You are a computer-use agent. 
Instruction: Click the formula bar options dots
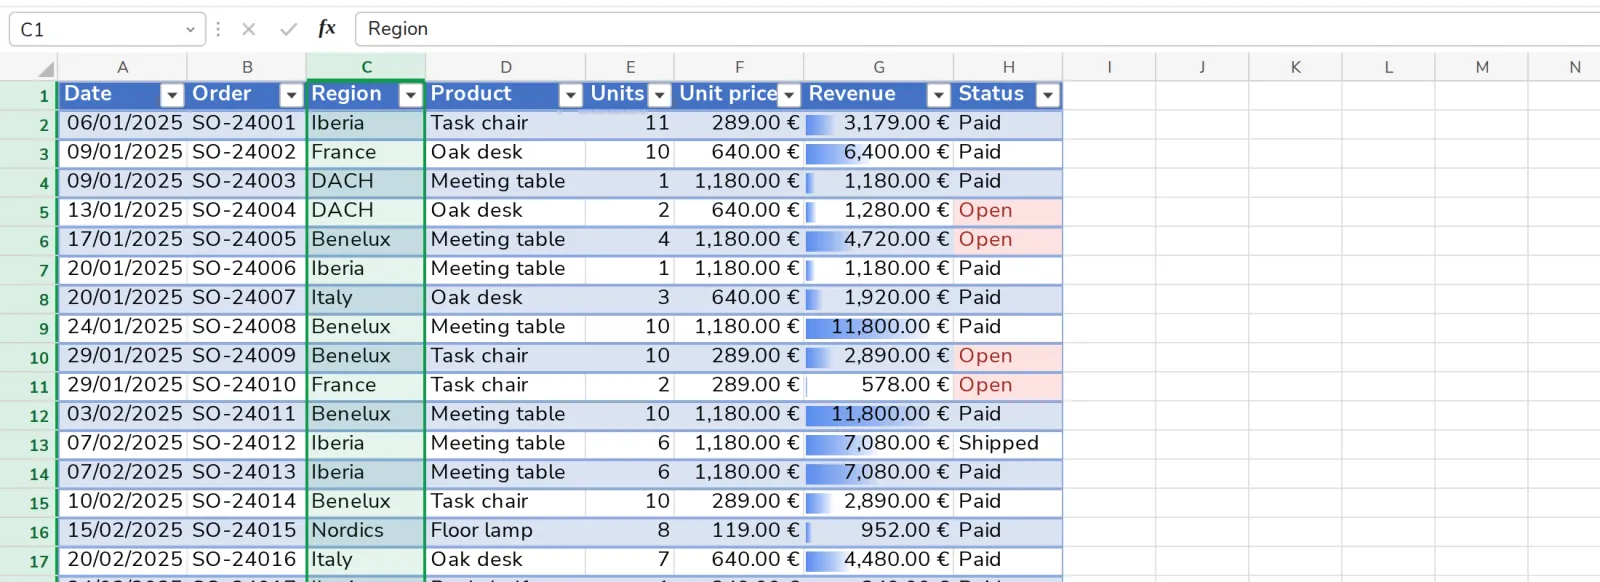pos(218,29)
